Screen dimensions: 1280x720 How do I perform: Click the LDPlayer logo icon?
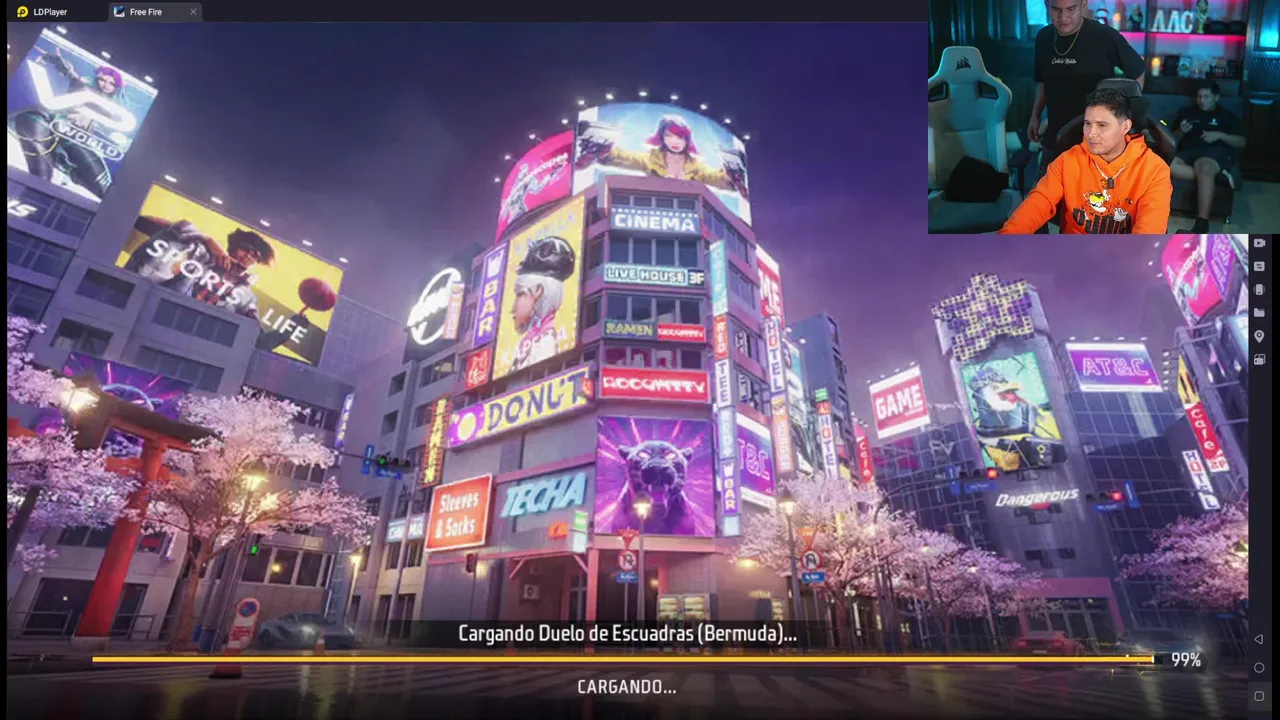click(x=22, y=12)
